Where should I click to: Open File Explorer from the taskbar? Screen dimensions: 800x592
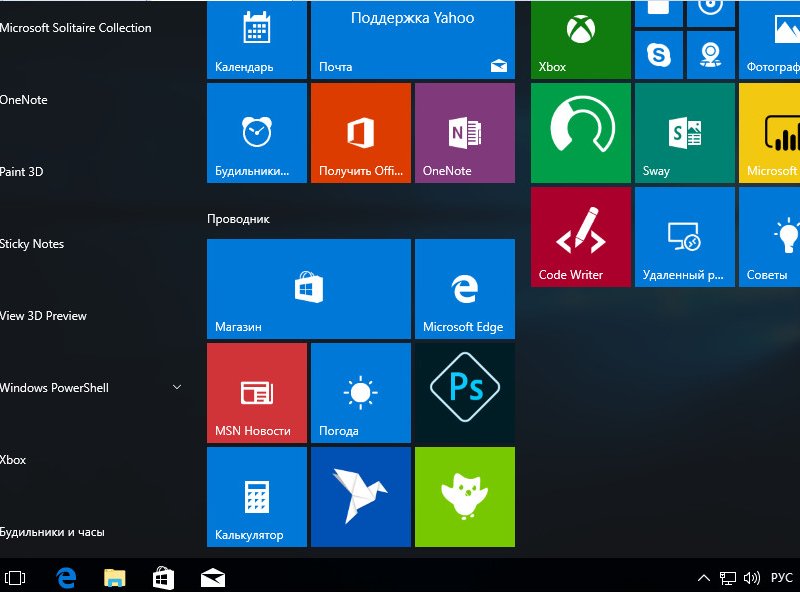[x=115, y=578]
